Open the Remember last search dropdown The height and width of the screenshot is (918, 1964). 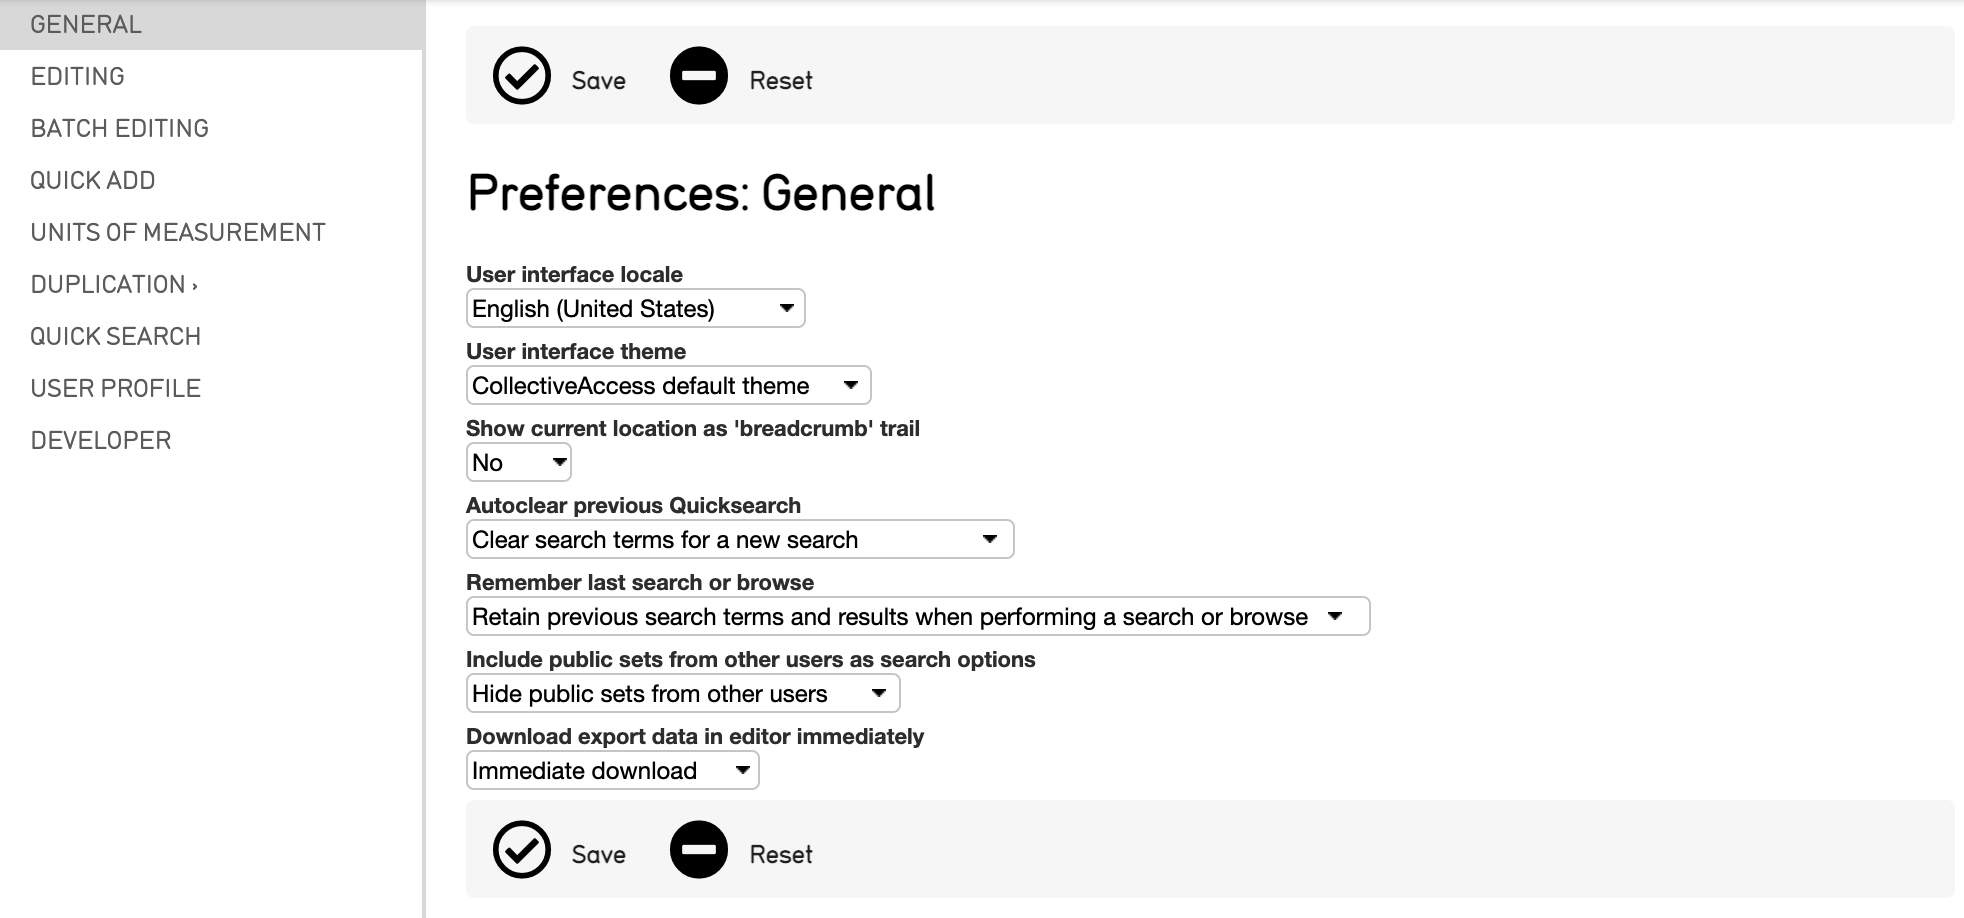[917, 616]
